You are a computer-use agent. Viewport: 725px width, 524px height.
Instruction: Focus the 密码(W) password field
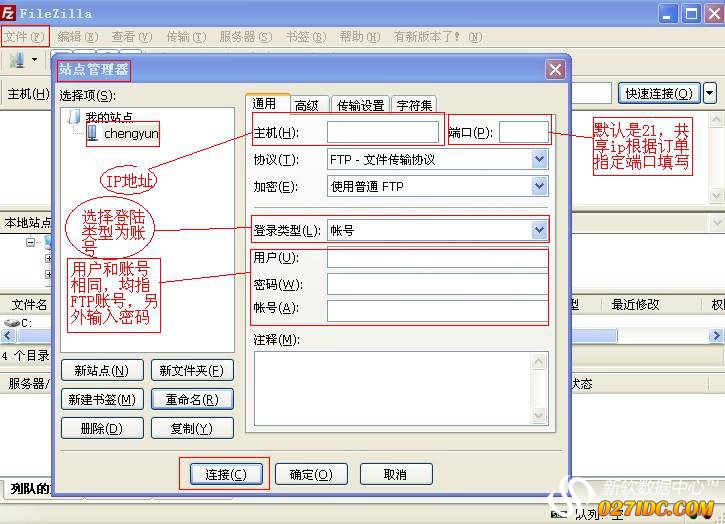coord(437,284)
